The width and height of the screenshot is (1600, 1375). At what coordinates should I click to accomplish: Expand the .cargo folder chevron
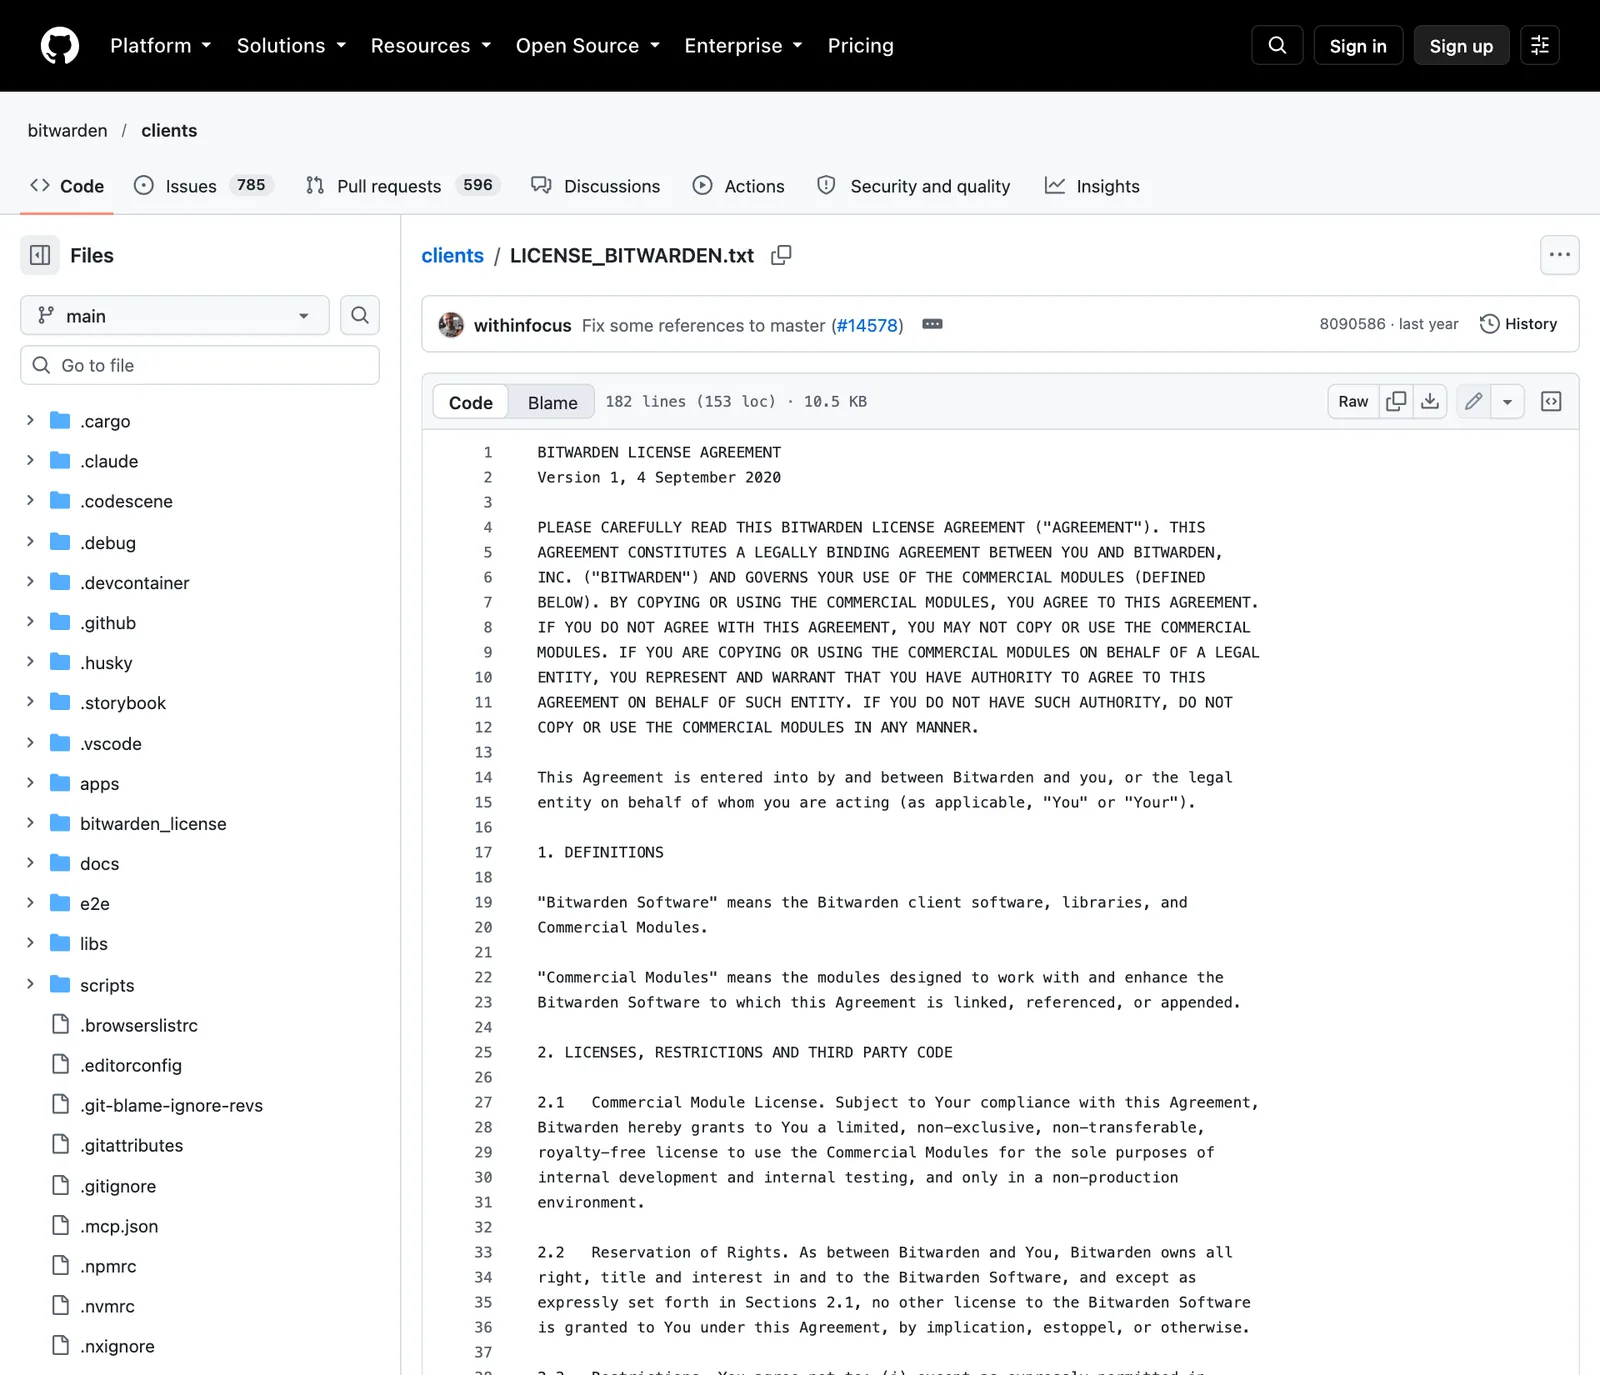click(x=30, y=421)
